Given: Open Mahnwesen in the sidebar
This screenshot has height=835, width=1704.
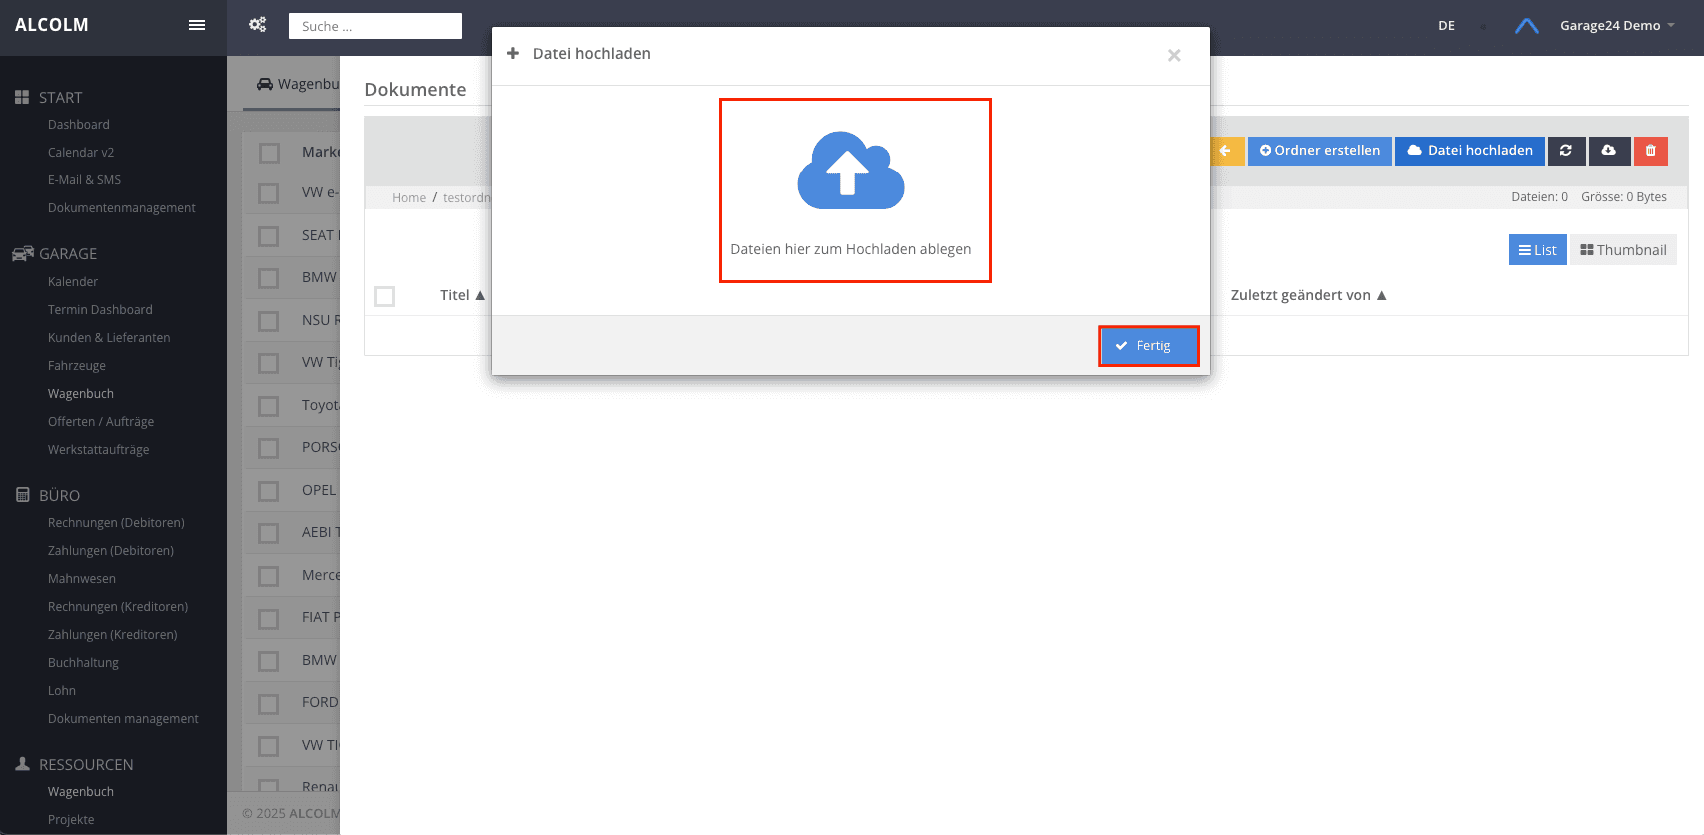Looking at the screenshot, I should pyautogui.click(x=82, y=579).
